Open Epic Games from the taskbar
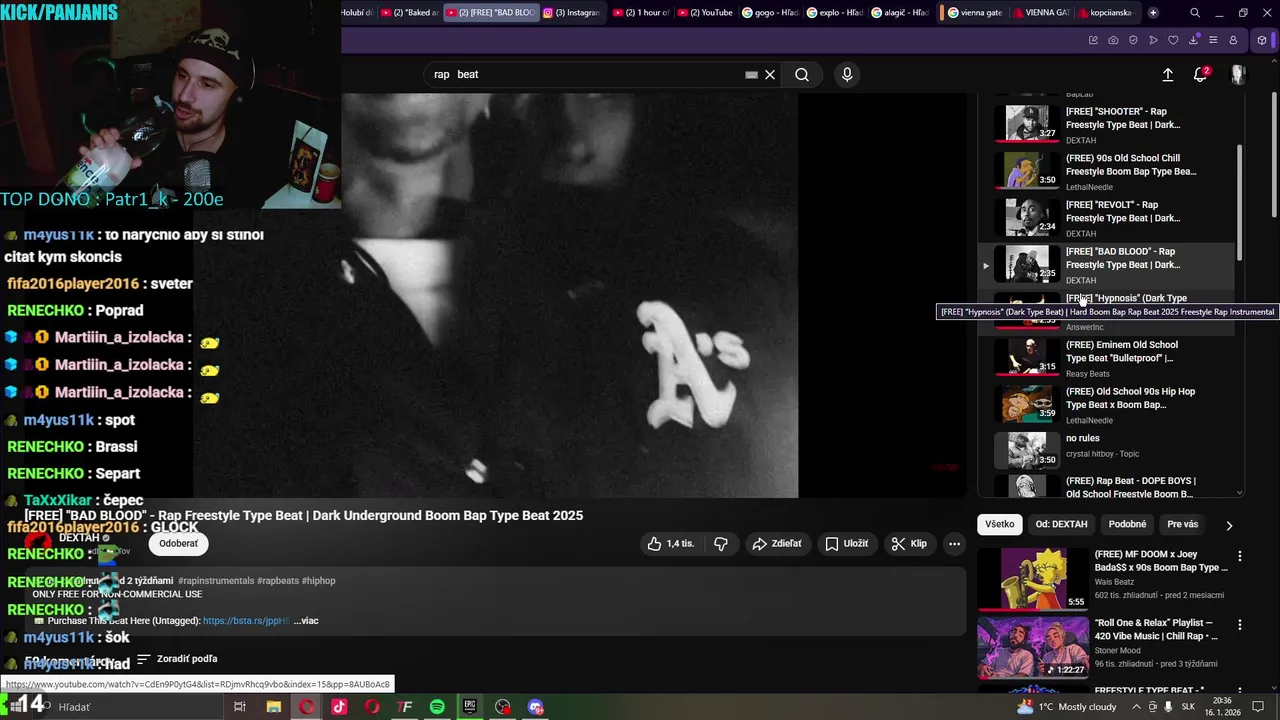Screen dimensions: 1280x720 (x=470, y=707)
